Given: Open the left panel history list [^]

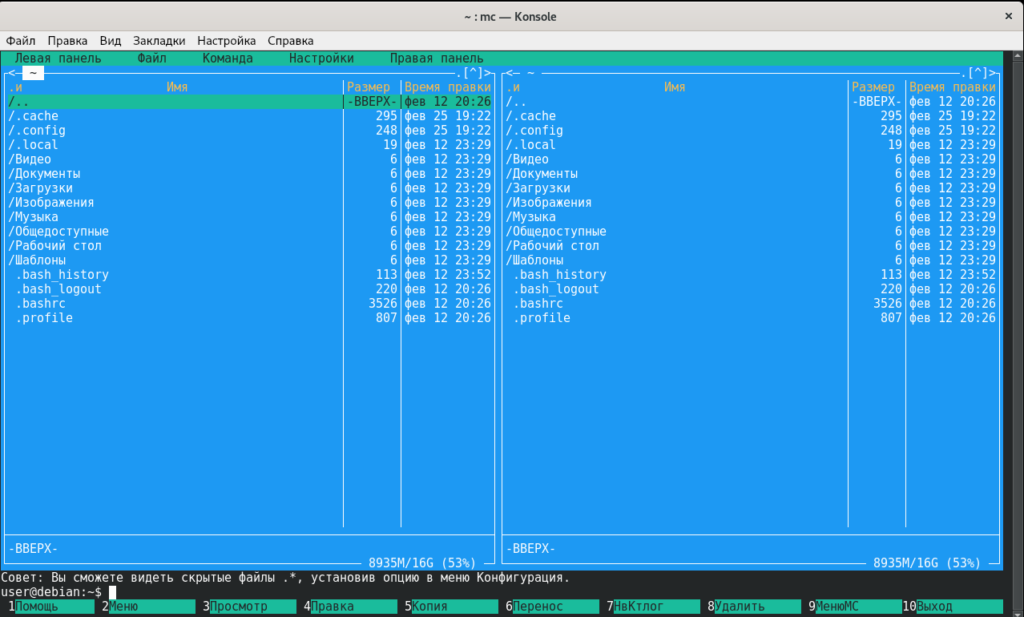Looking at the screenshot, I should (x=473, y=73).
